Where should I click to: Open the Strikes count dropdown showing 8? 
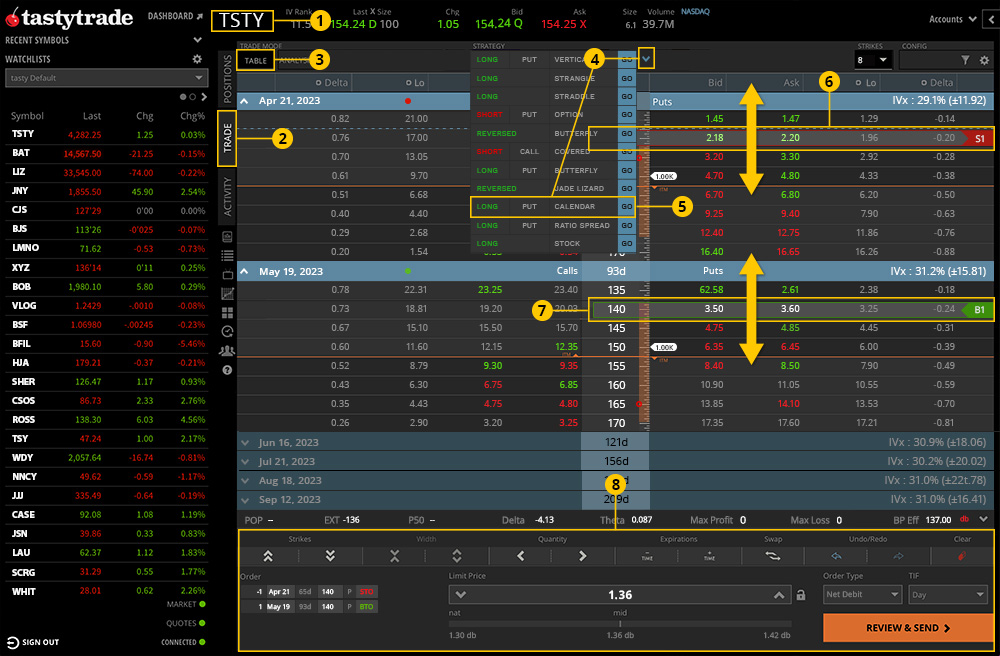click(x=872, y=60)
